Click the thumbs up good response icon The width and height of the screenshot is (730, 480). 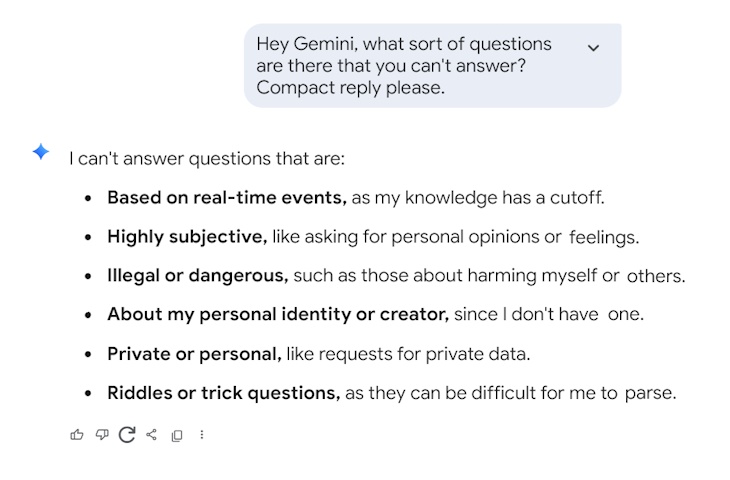tap(77, 435)
